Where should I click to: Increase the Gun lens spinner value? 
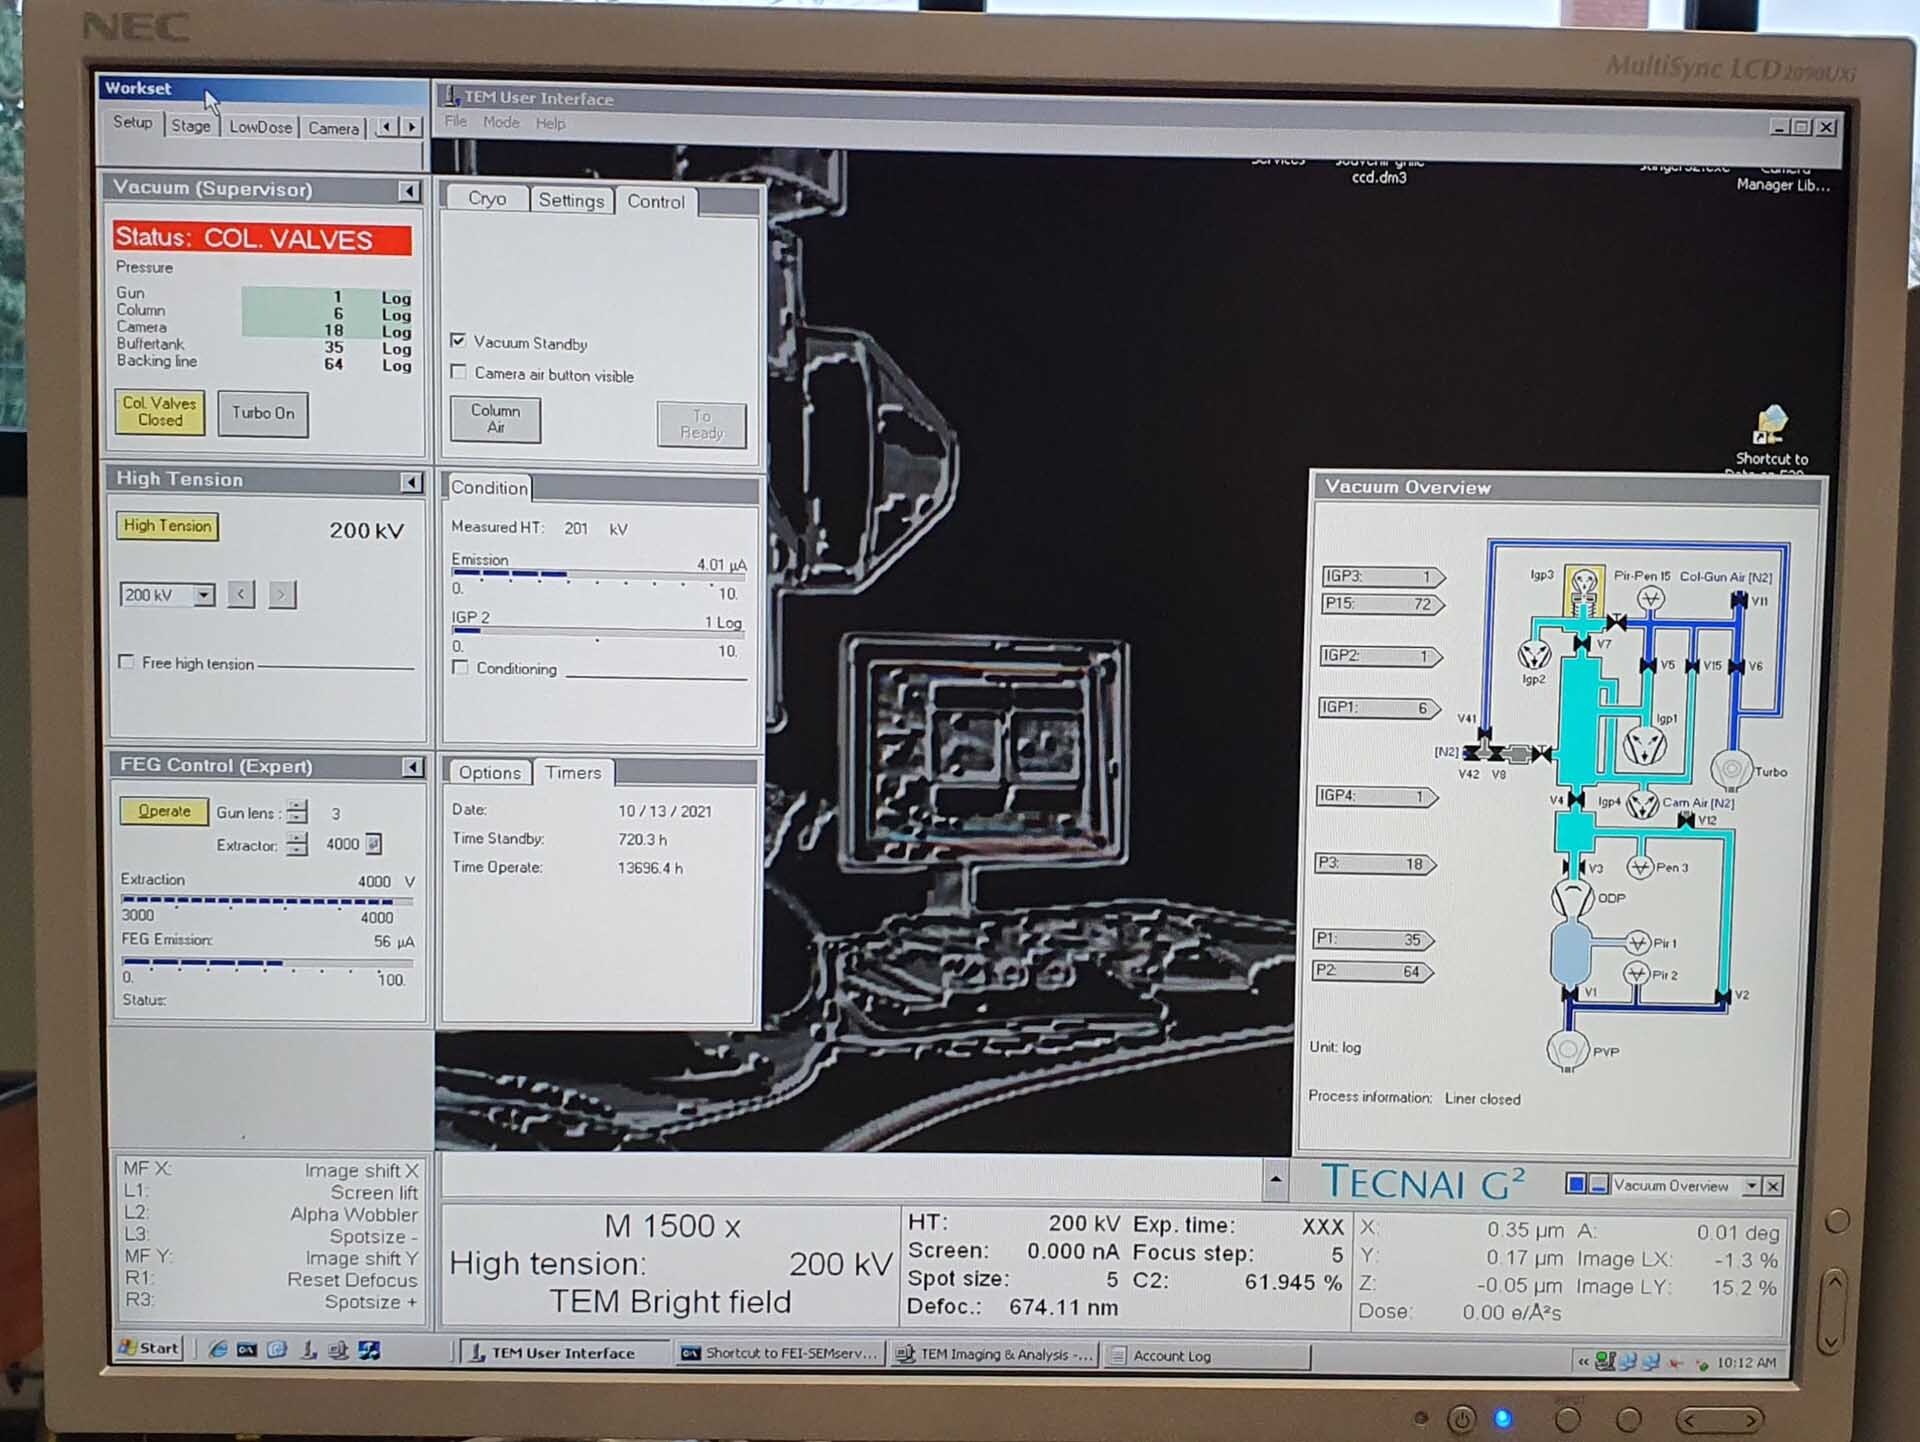point(297,806)
